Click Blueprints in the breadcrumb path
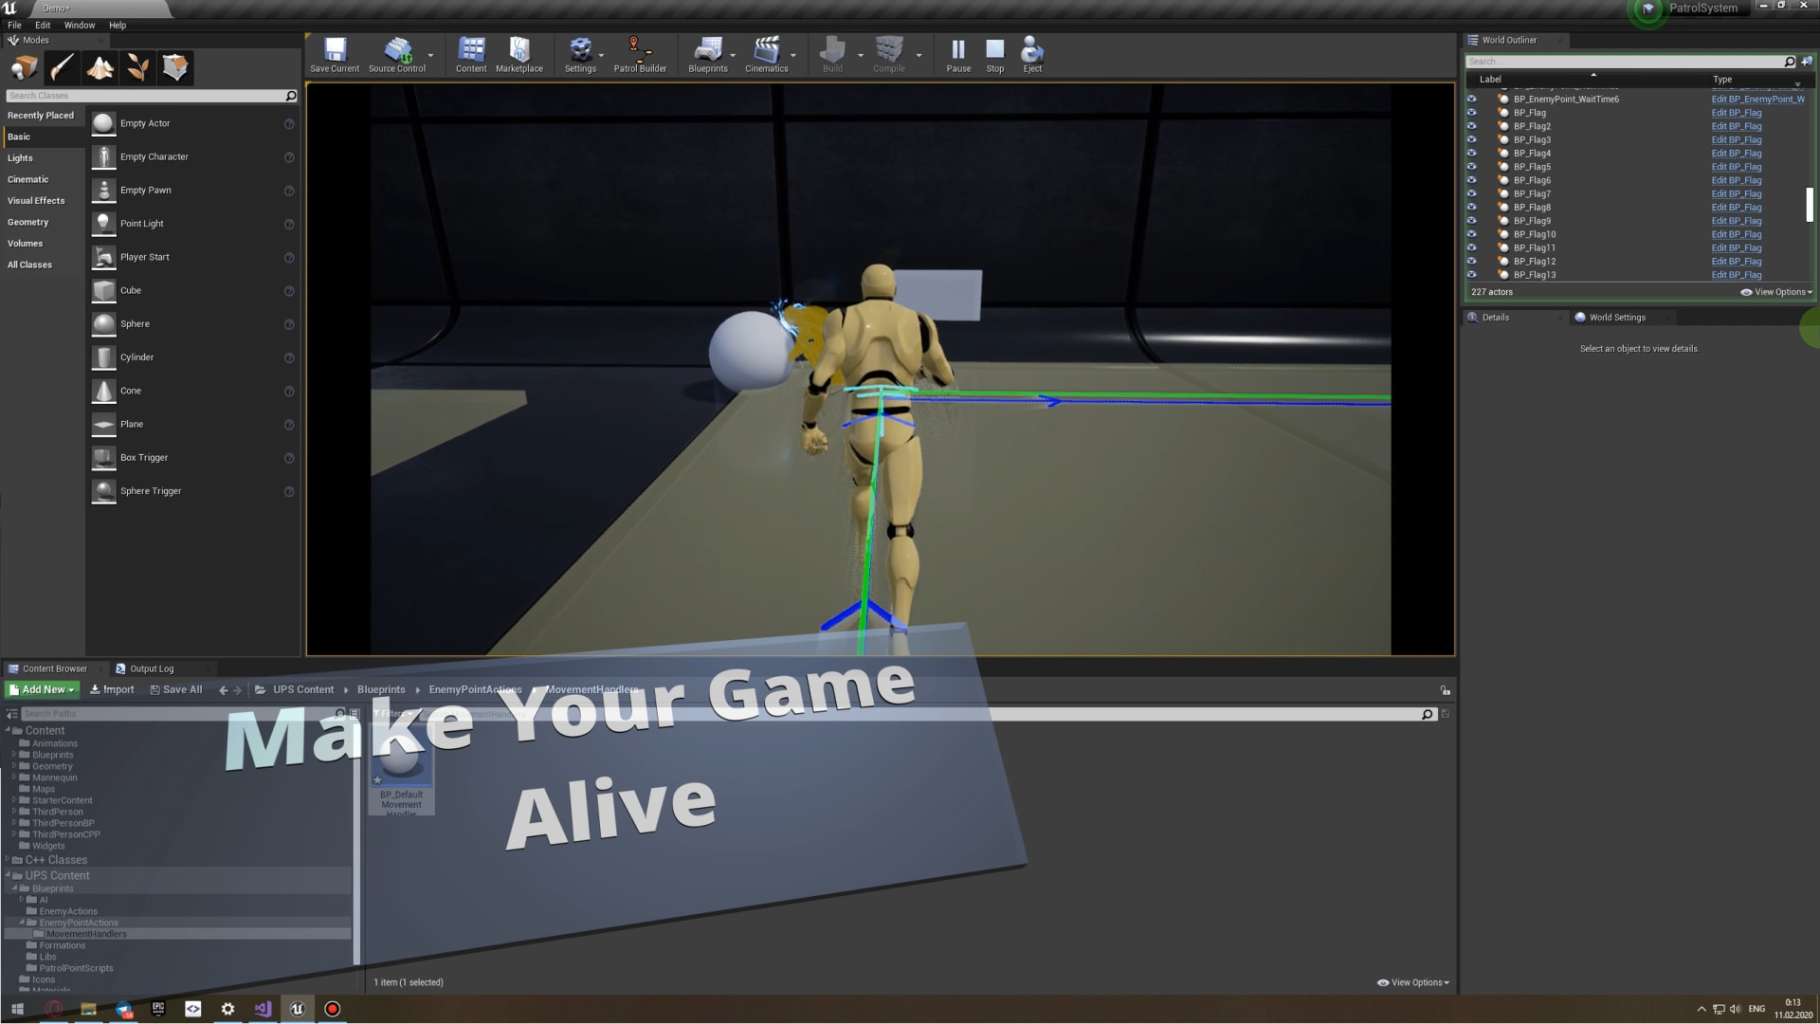 pos(381,690)
